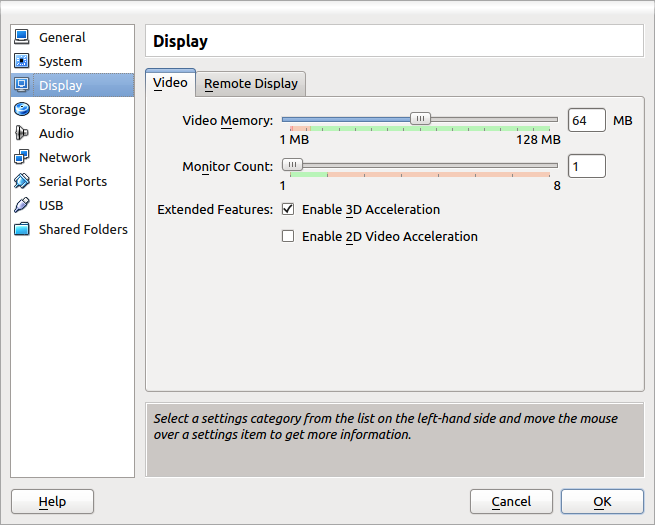Click the Help button

point(52,501)
